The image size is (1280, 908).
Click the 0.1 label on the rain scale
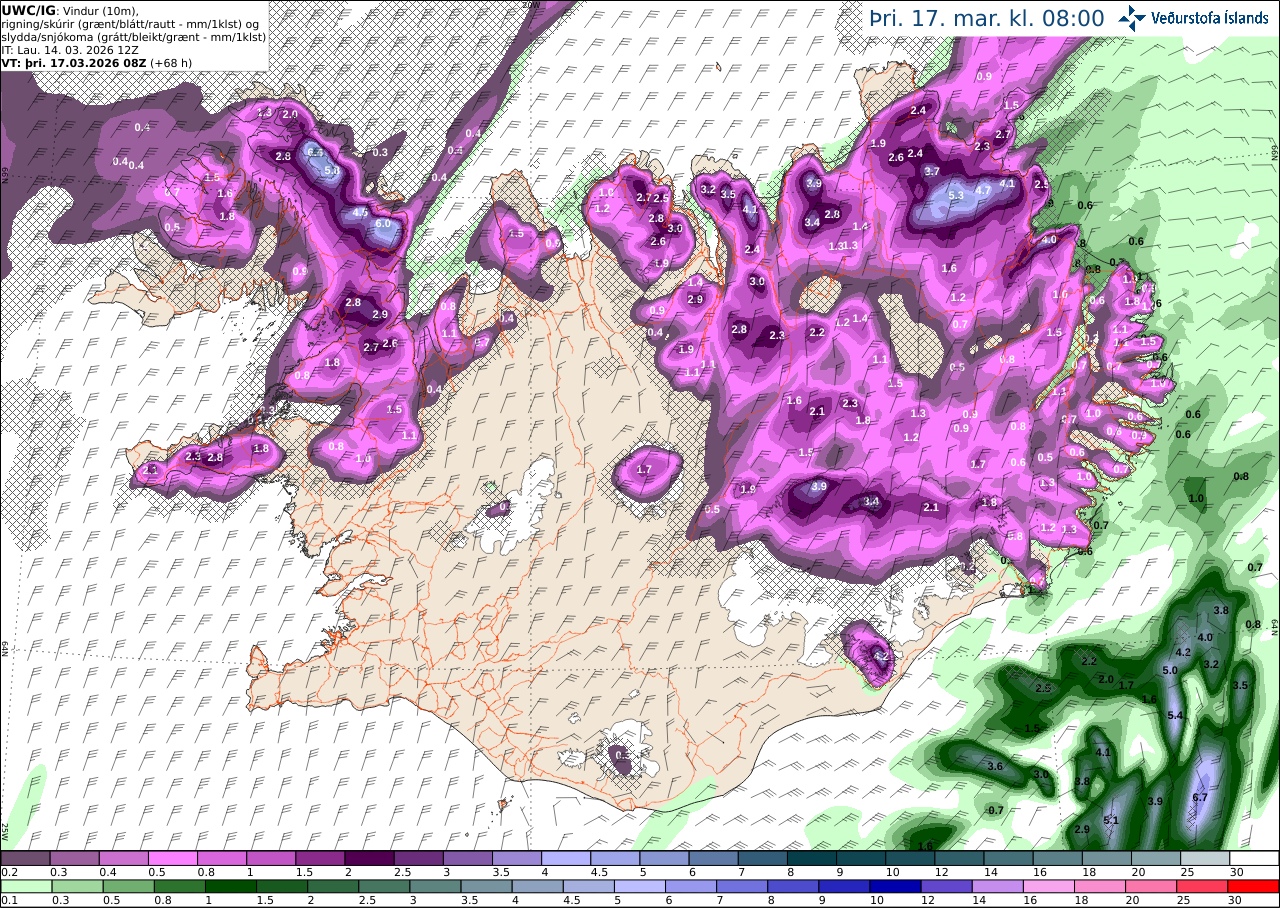click(8, 900)
